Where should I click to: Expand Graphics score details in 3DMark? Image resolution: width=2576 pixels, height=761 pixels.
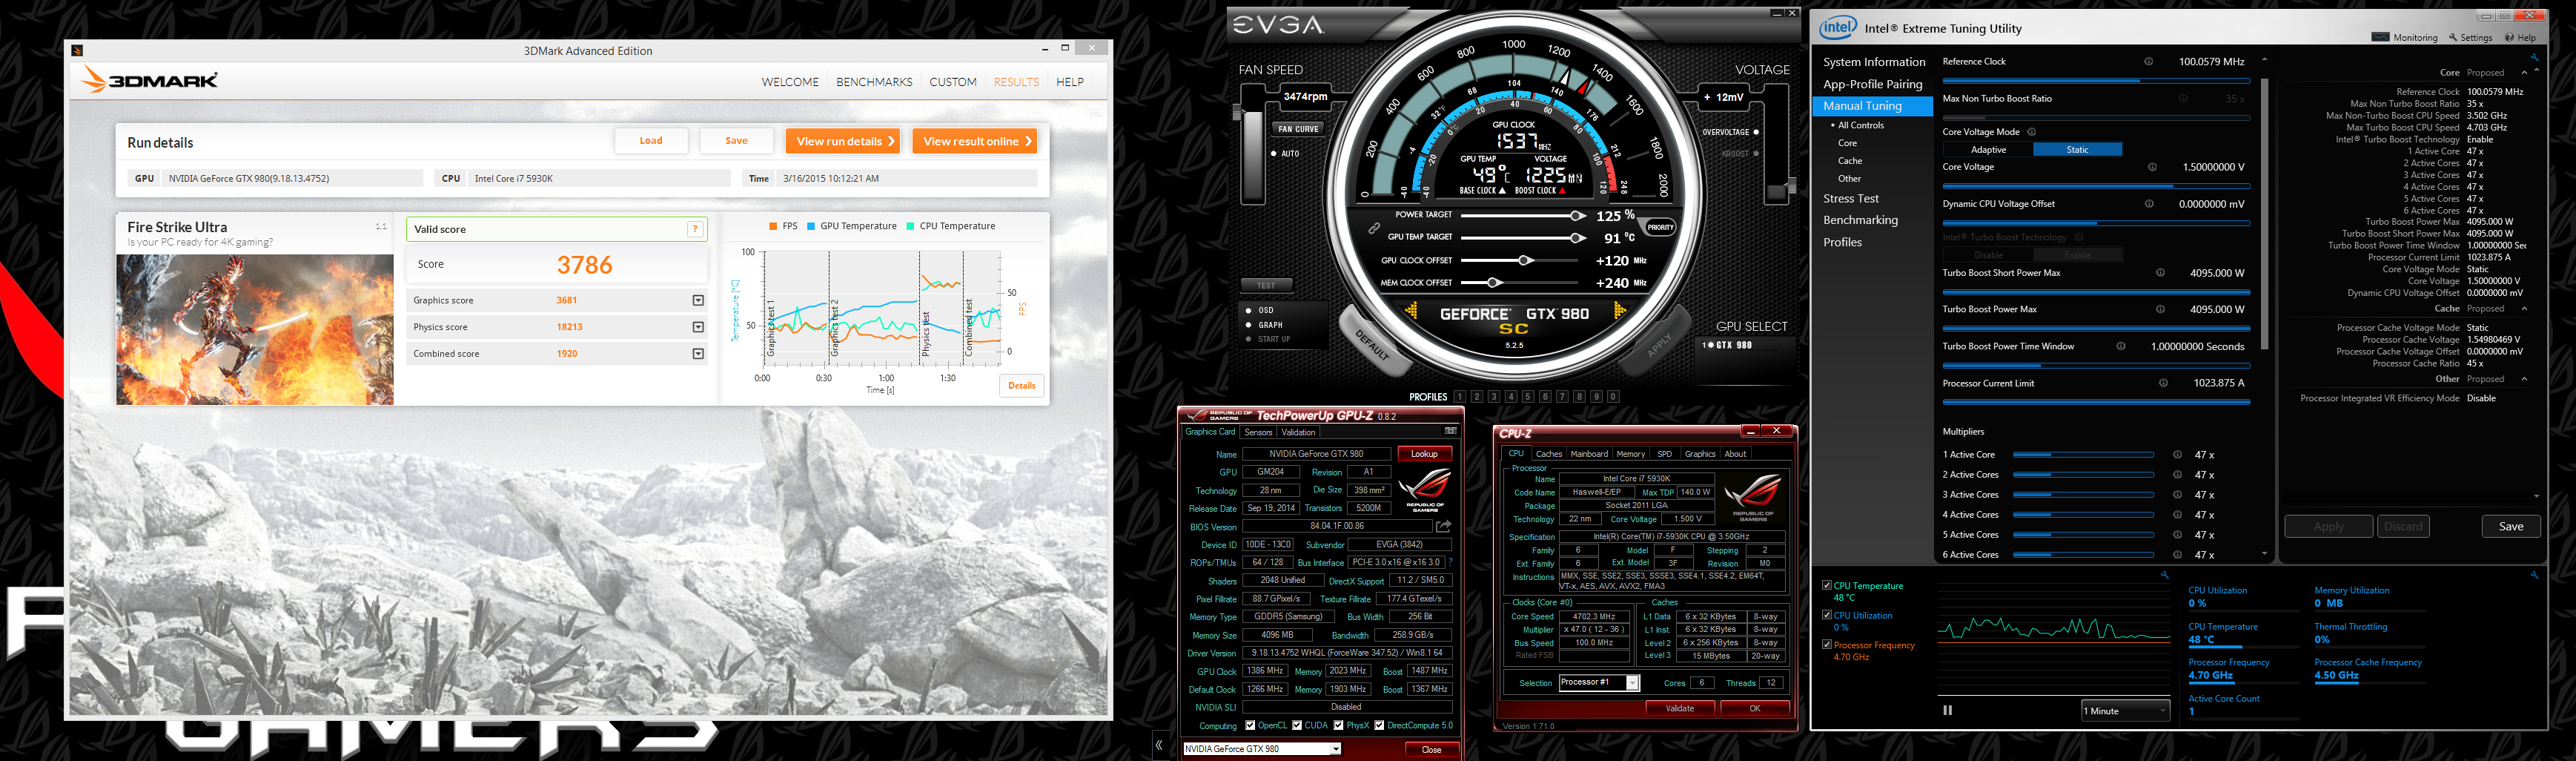[698, 300]
